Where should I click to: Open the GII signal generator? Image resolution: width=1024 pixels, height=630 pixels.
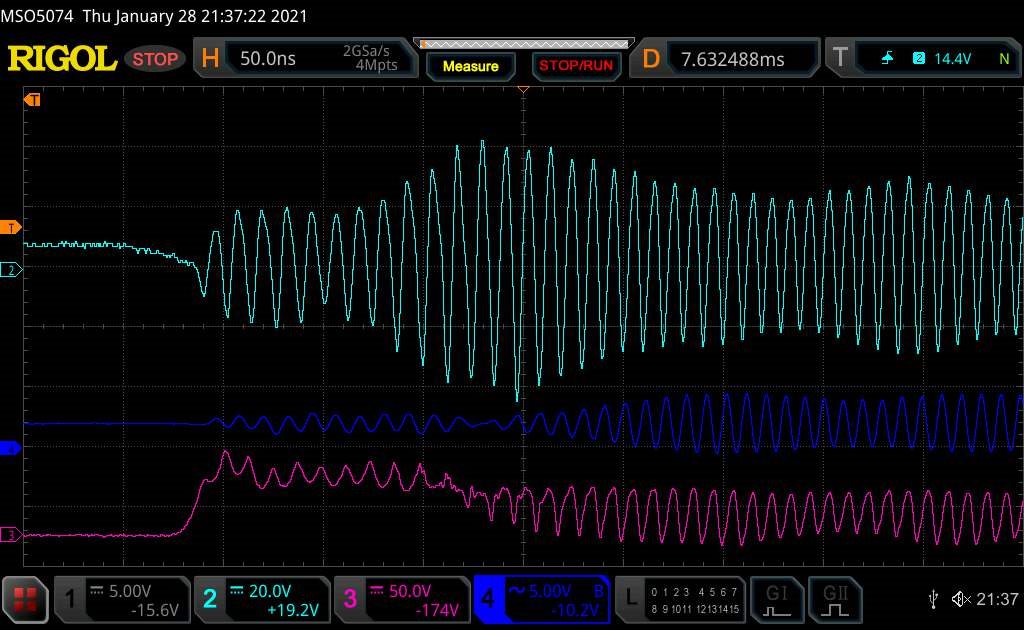(x=835, y=599)
